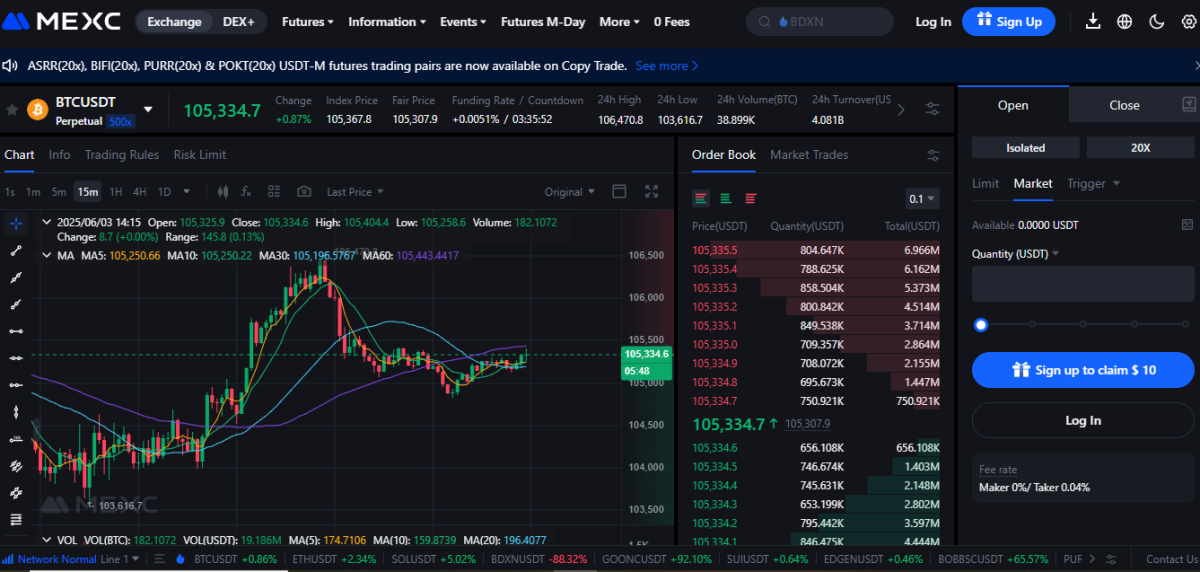Click the chart window layout icon
The image size is (1200, 572).
point(619,191)
